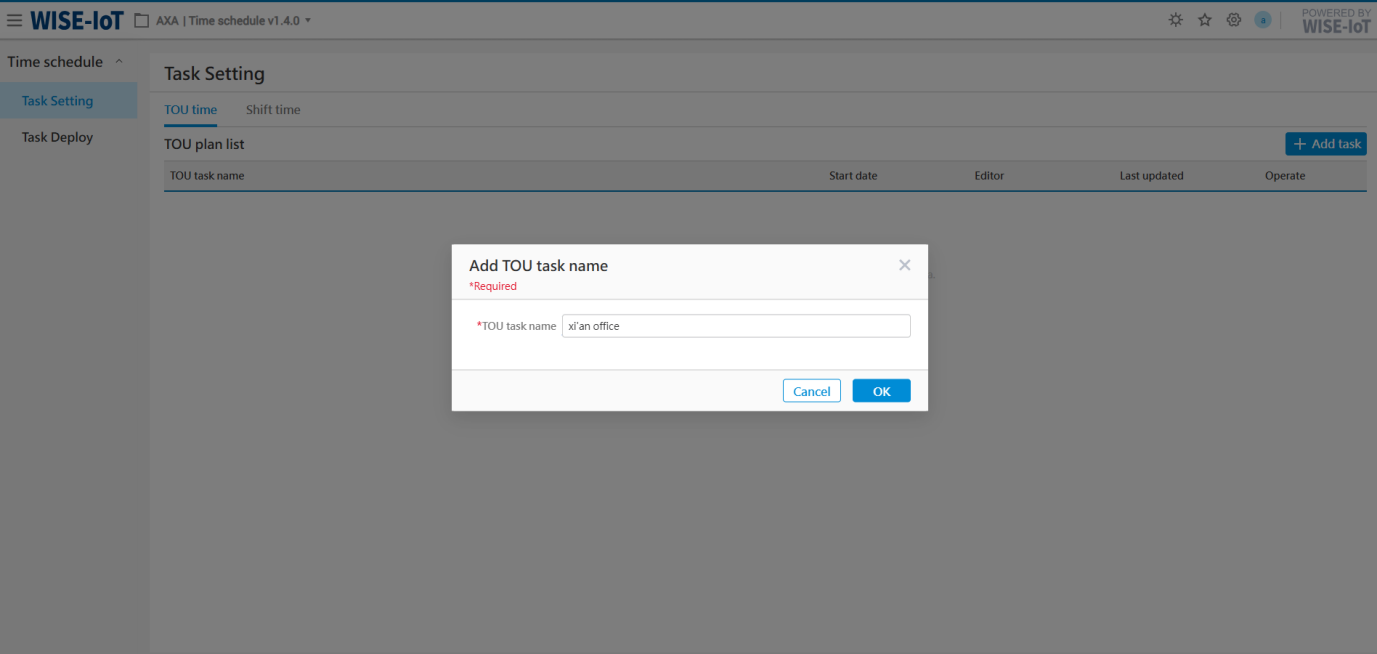The image size is (1377, 654).
Task: Close the Add TOU task name dialog
Action: click(x=905, y=265)
